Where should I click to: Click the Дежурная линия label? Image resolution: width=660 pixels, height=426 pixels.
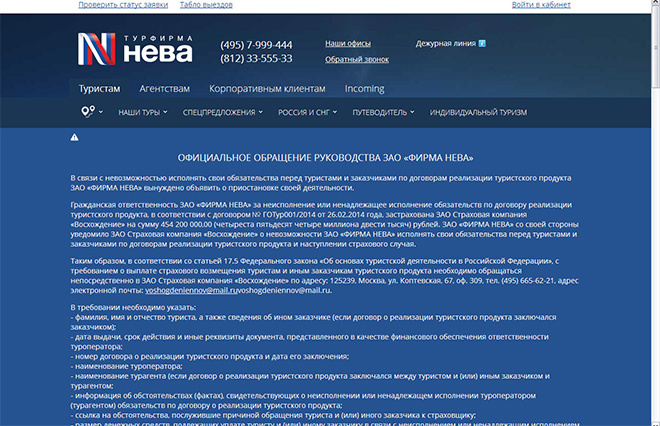[446, 43]
